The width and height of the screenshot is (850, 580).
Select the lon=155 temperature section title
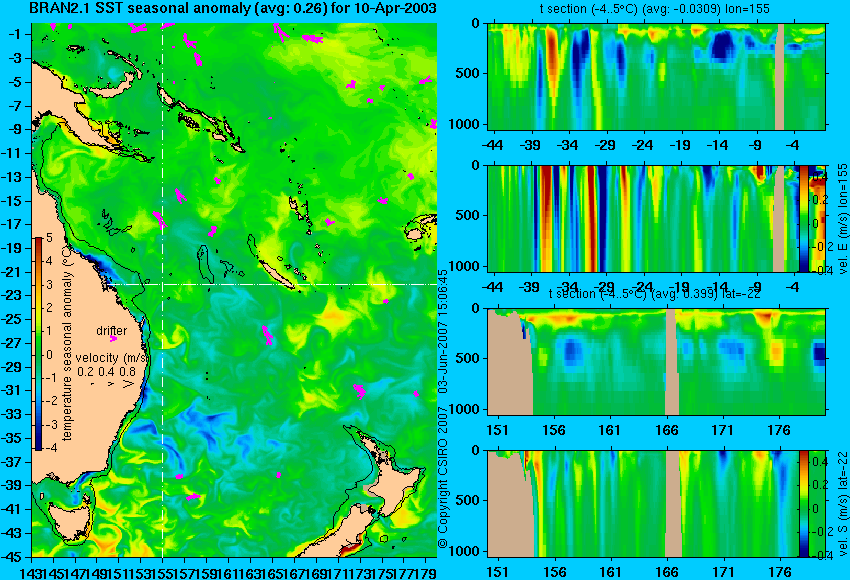(654, 9)
